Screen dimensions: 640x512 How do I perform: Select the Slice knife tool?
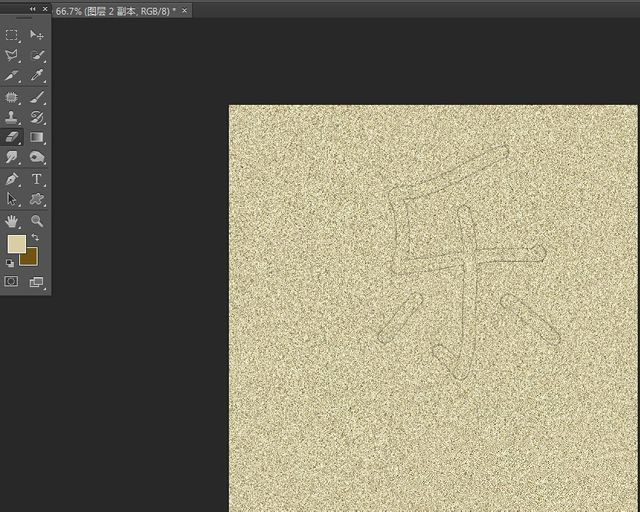pos(11,76)
